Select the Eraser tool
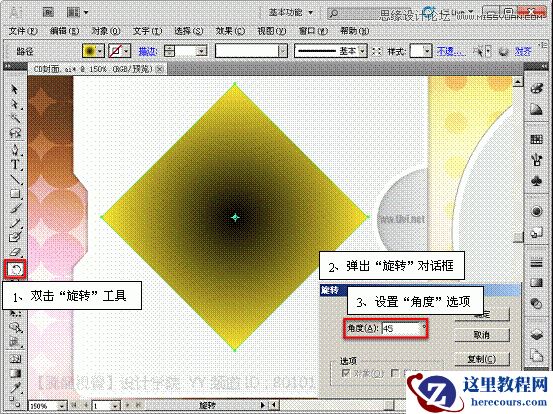 click(15, 252)
